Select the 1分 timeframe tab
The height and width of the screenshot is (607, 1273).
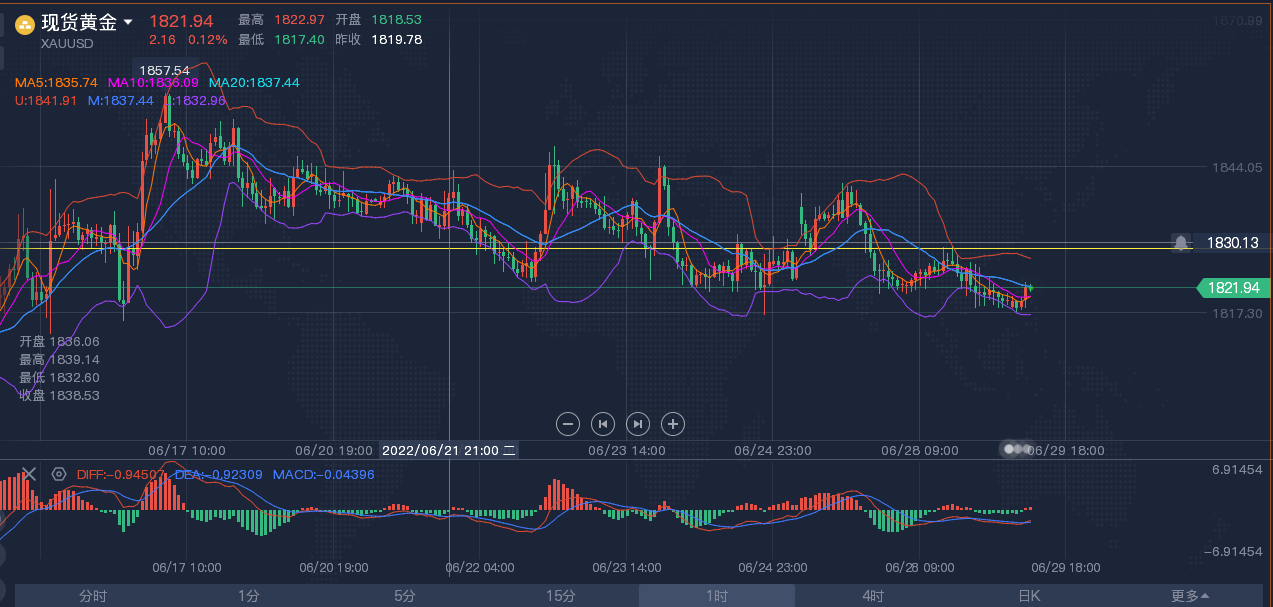(249, 596)
